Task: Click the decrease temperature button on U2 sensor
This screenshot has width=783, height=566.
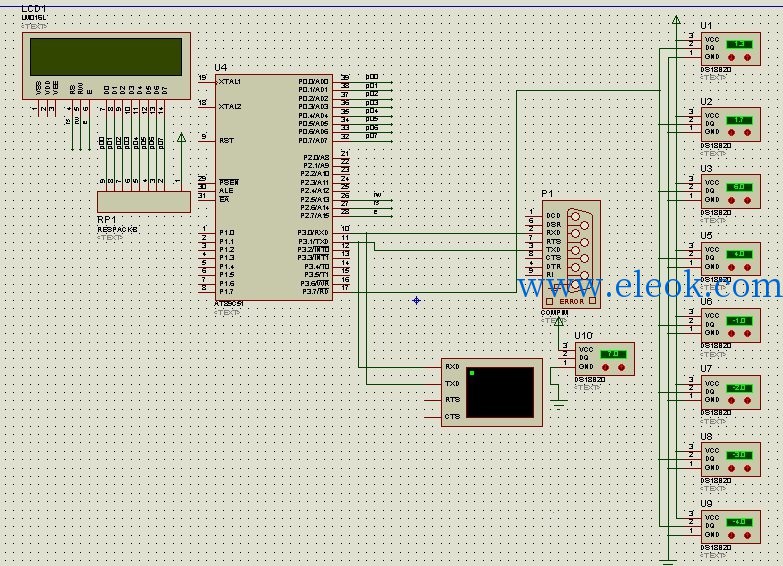Action: 732,132
